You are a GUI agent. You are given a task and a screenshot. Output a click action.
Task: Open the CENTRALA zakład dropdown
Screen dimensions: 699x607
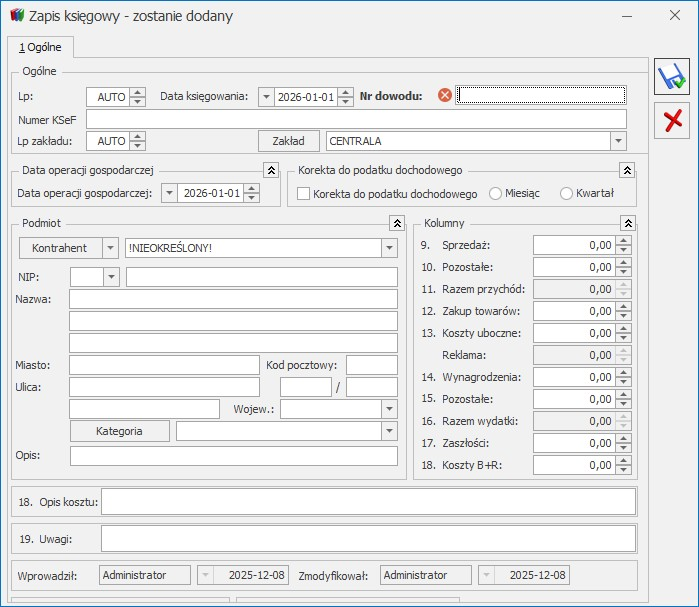pyautogui.click(x=618, y=141)
